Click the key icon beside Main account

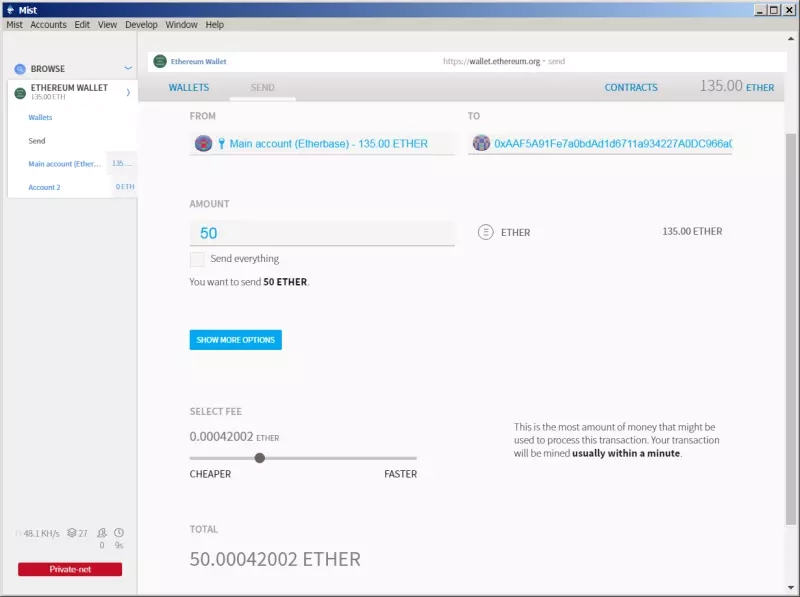[221, 143]
